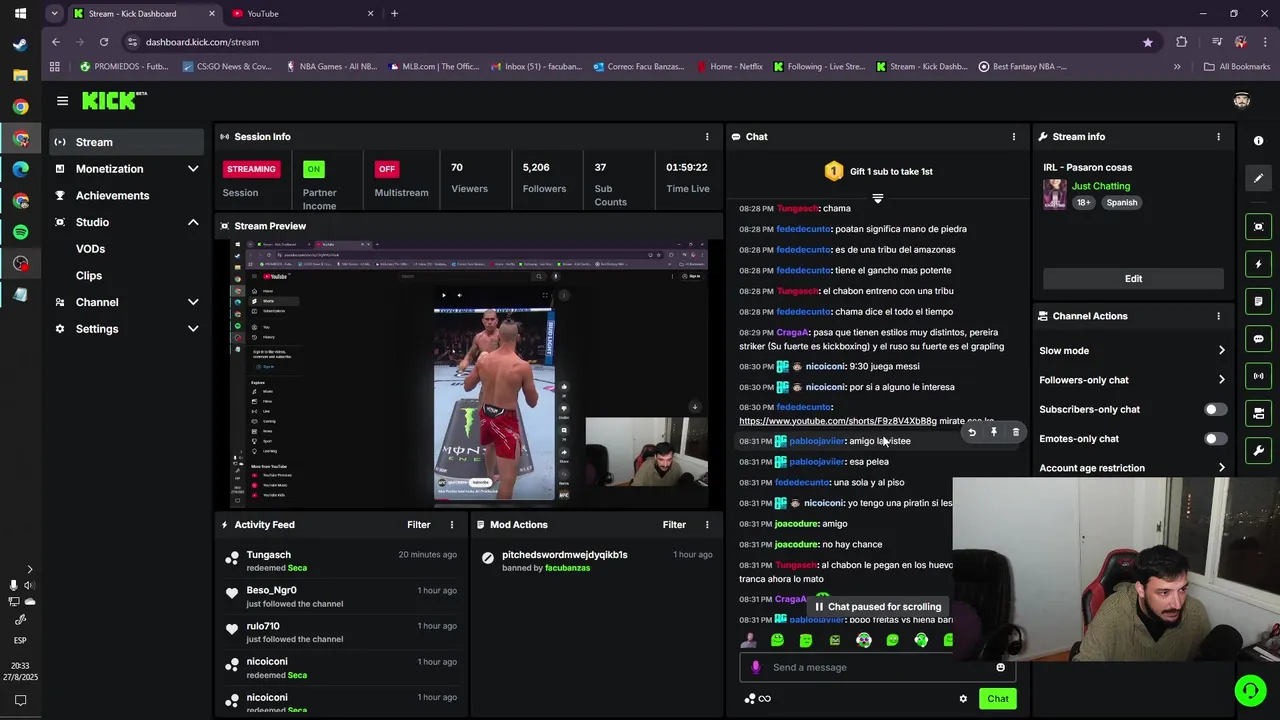Viewport: 1280px width, 720px height.
Task: Open the Activity Feed three-dot menu
Action: tap(452, 525)
